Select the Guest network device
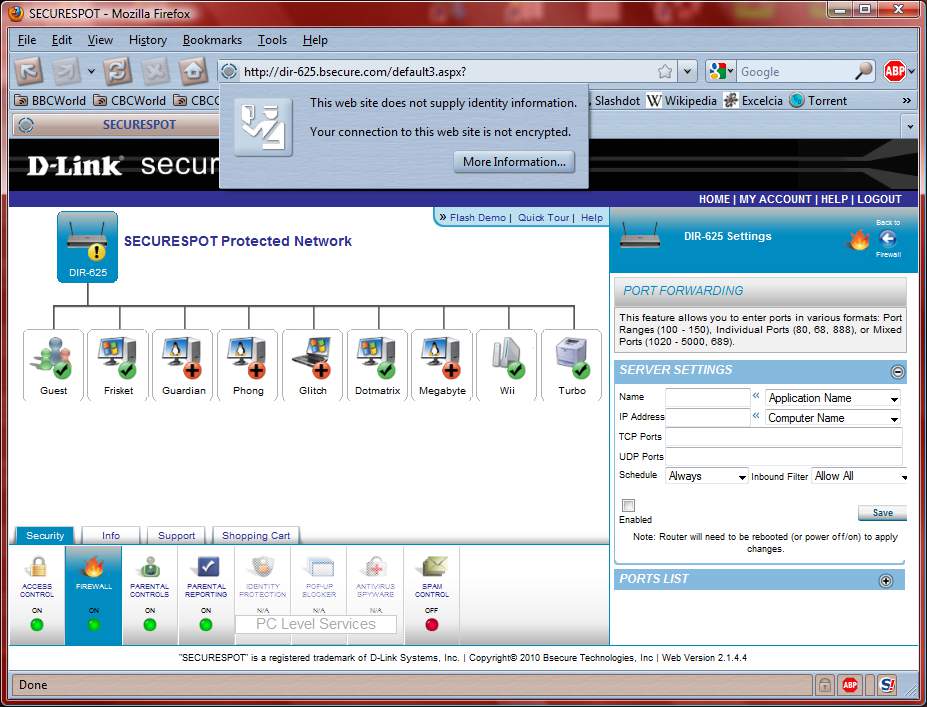 coord(53,365)
